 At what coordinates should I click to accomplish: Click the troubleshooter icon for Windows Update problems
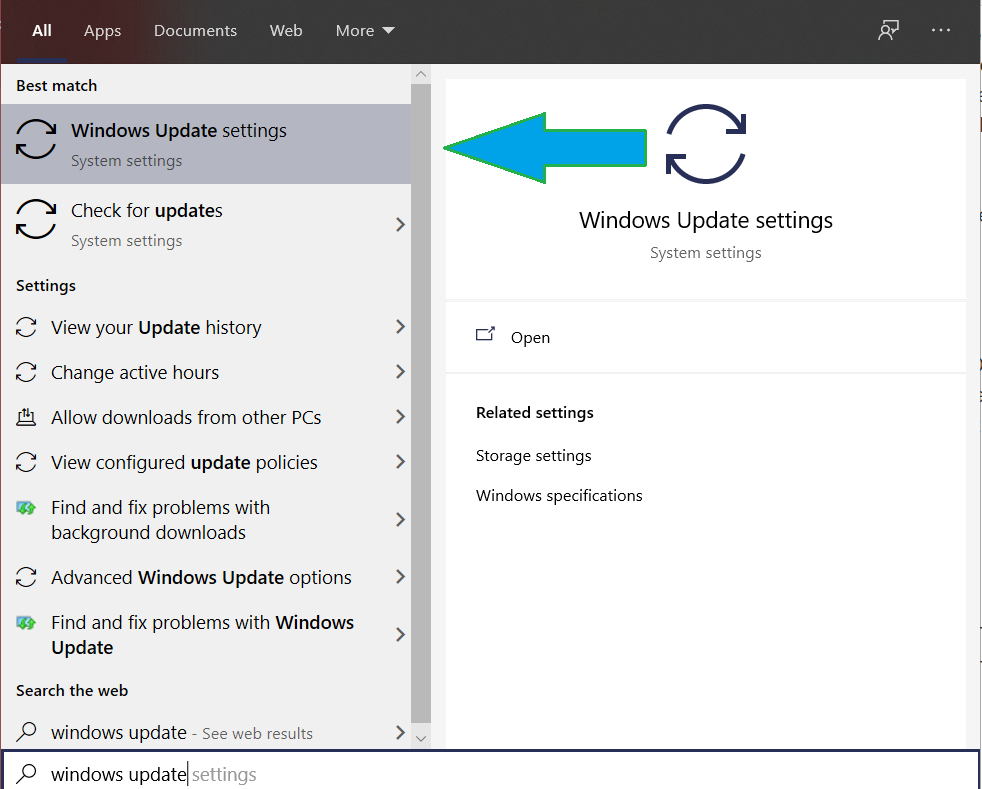(x=26, y=623)
